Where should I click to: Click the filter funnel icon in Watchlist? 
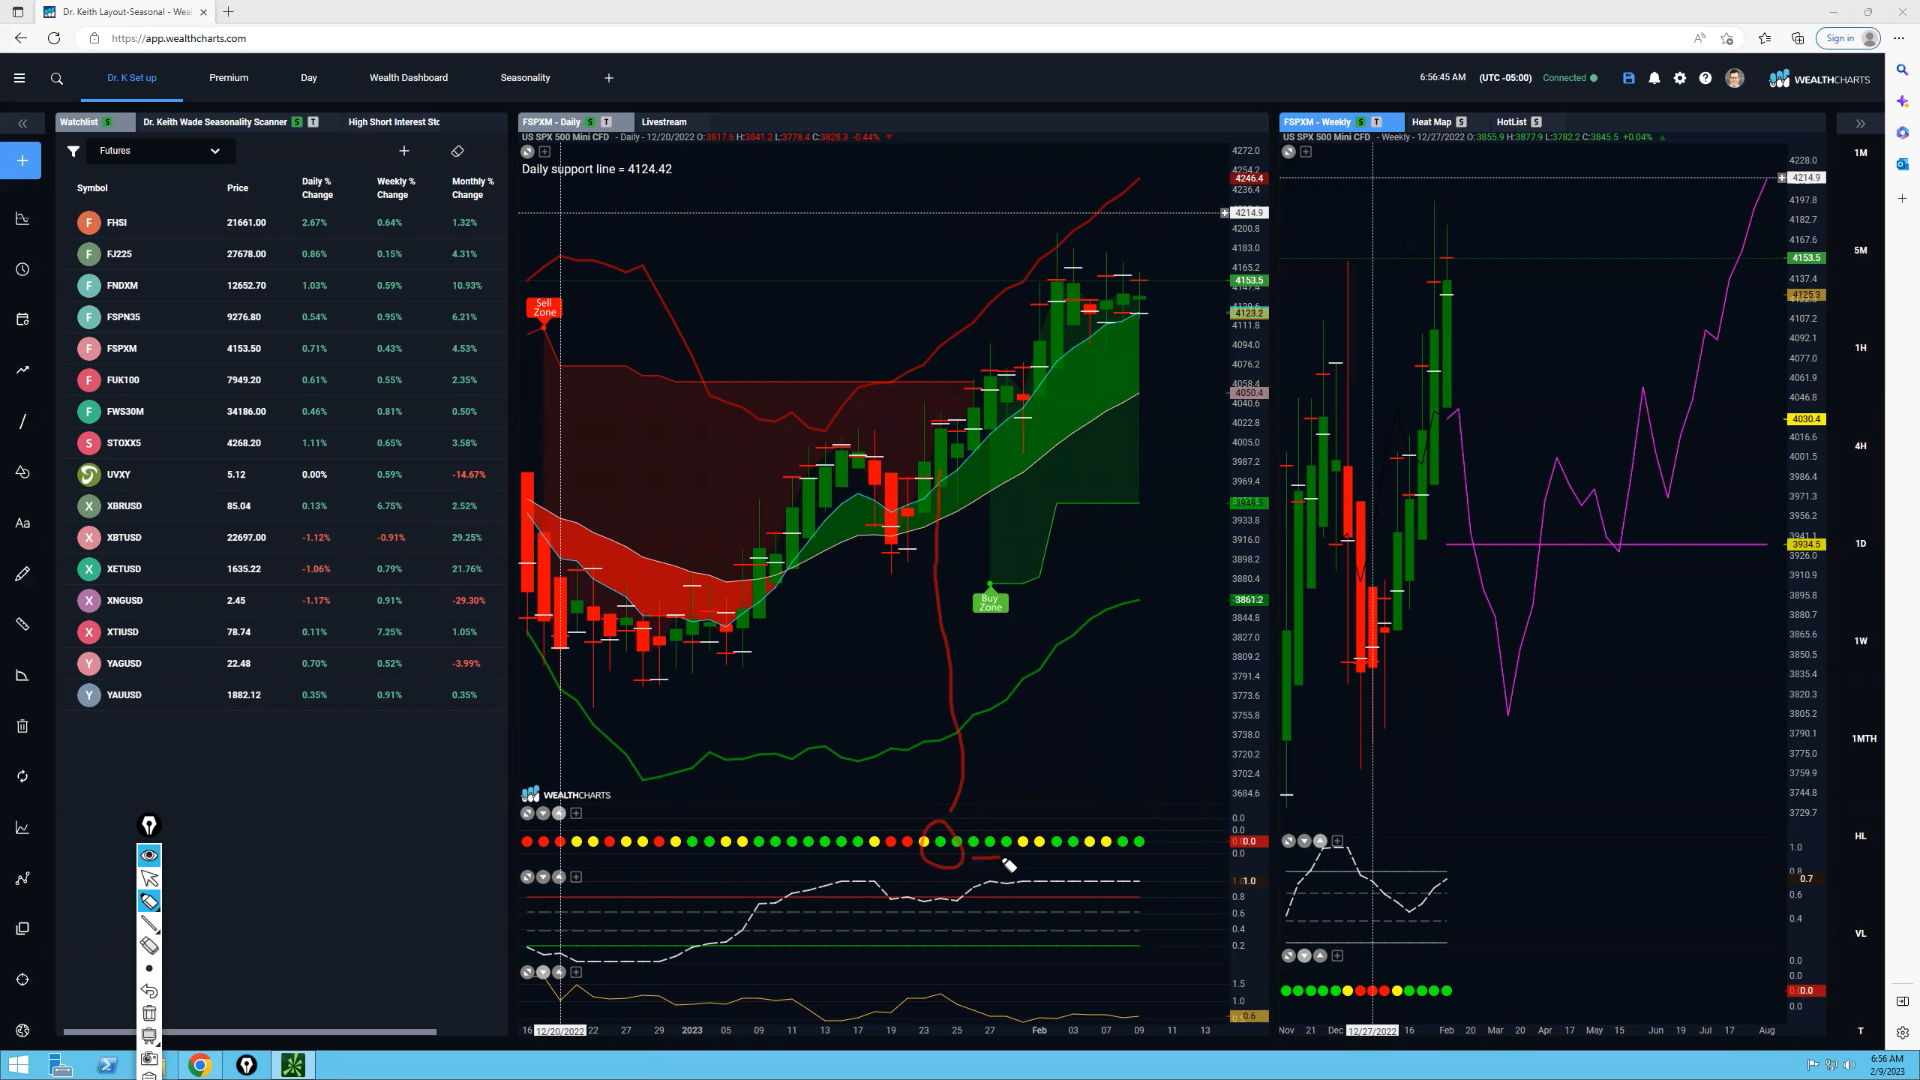[73, 151]
